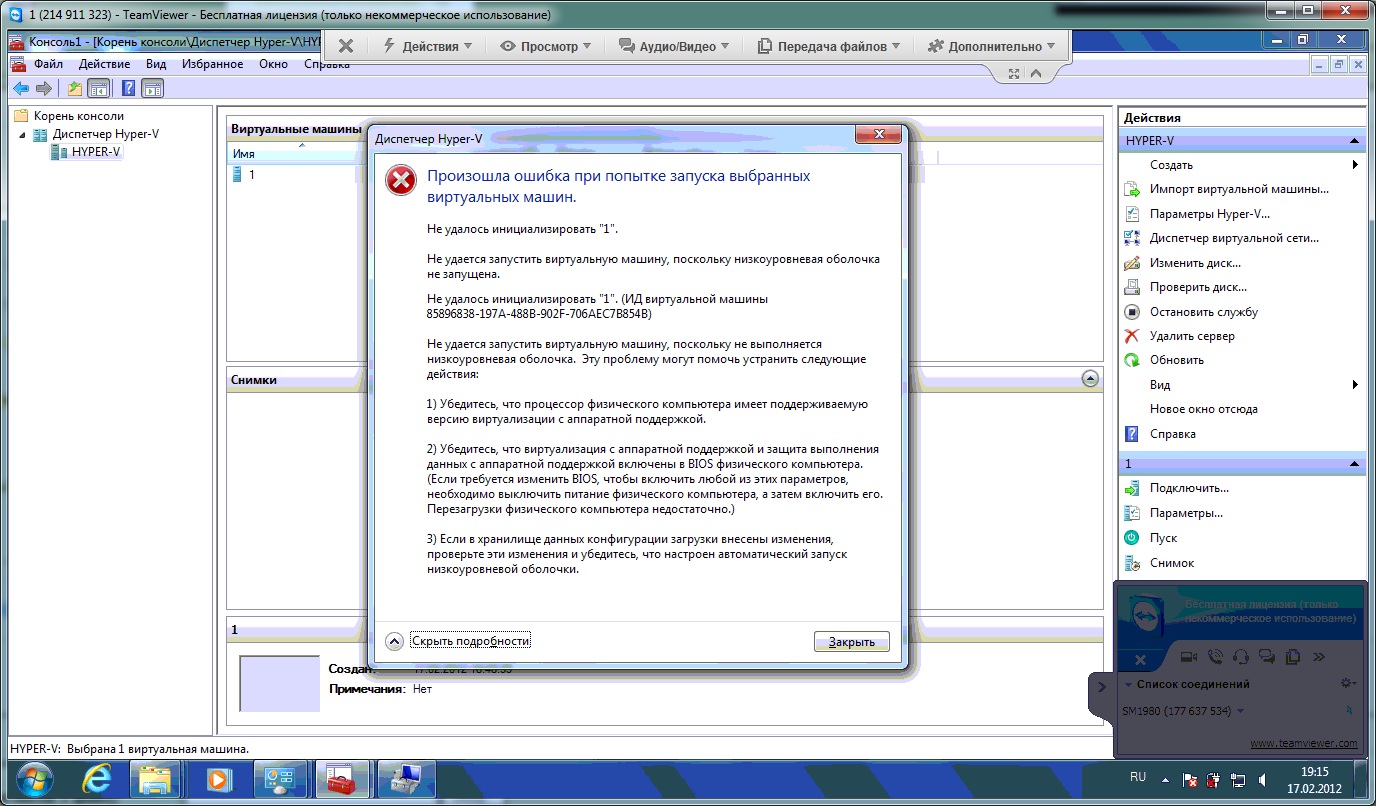The image size is (1376, 806).
Task: Collapse the TeamViewer toolbar with up chevron
Action: point(1035,73)
